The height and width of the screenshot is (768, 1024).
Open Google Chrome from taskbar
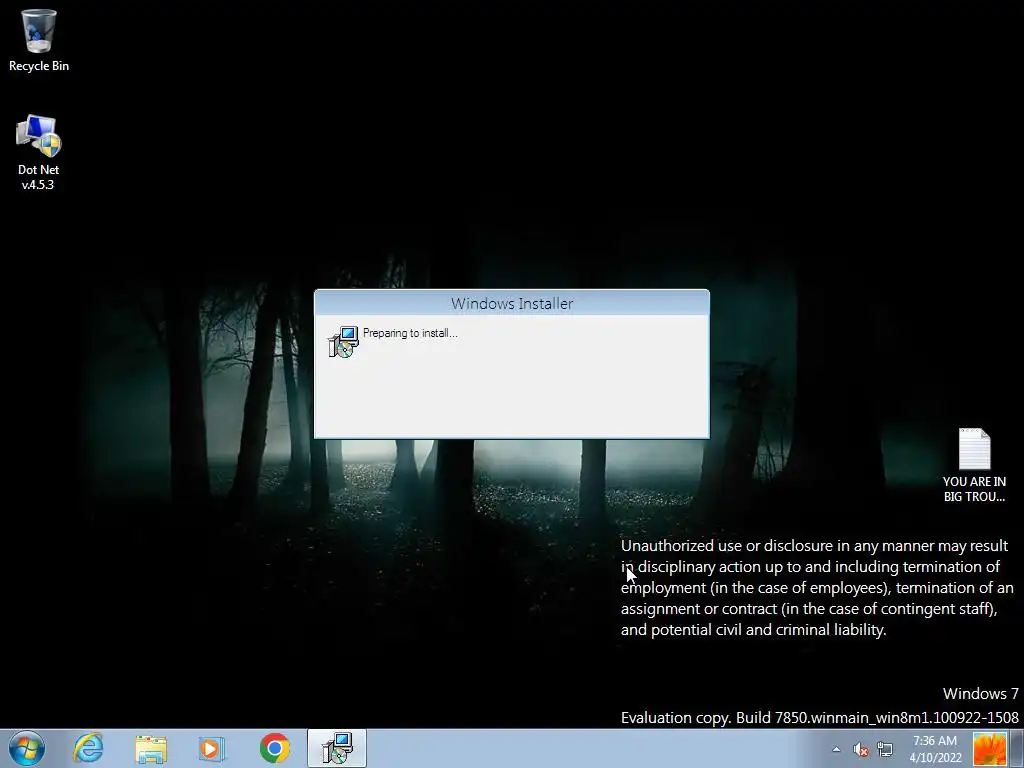click(x=274, y=748)
